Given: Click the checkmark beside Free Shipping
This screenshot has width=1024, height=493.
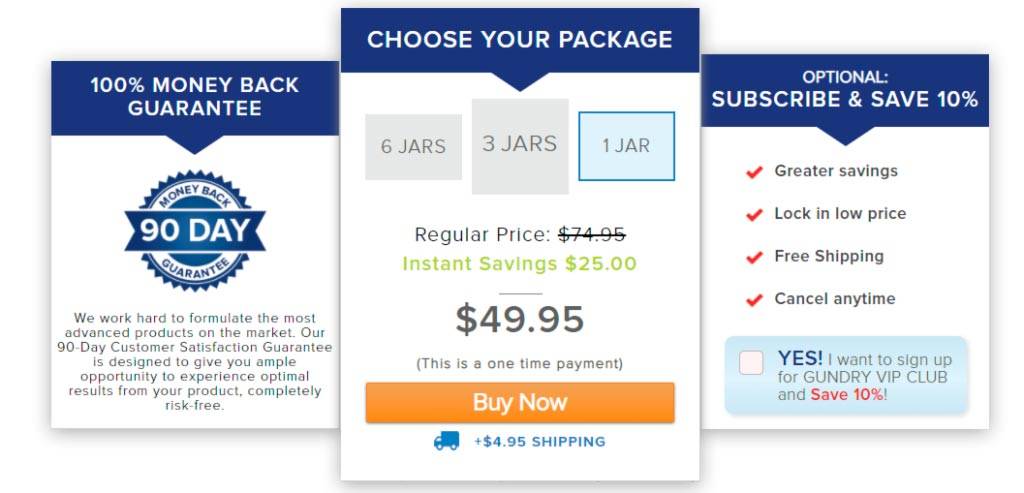Looking at the screenshot, I should tap(754, 257).
